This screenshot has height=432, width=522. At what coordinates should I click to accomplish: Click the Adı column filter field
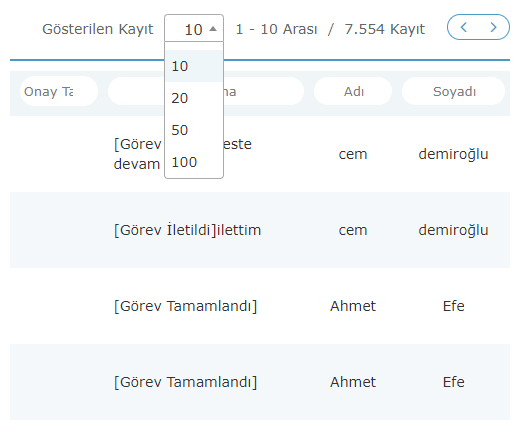click(353, 91)
